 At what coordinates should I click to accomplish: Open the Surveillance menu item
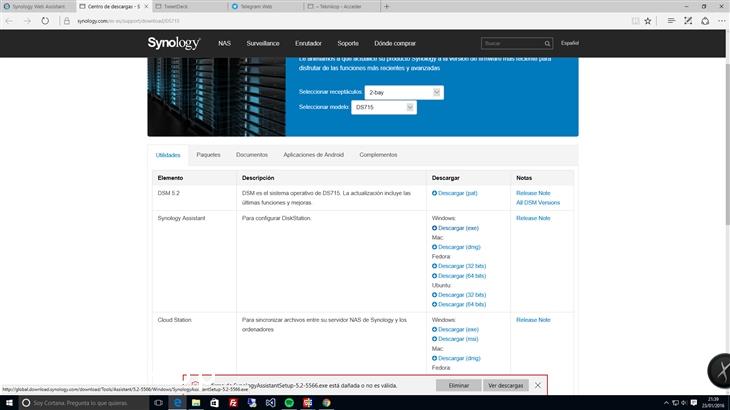pos(263,44)
